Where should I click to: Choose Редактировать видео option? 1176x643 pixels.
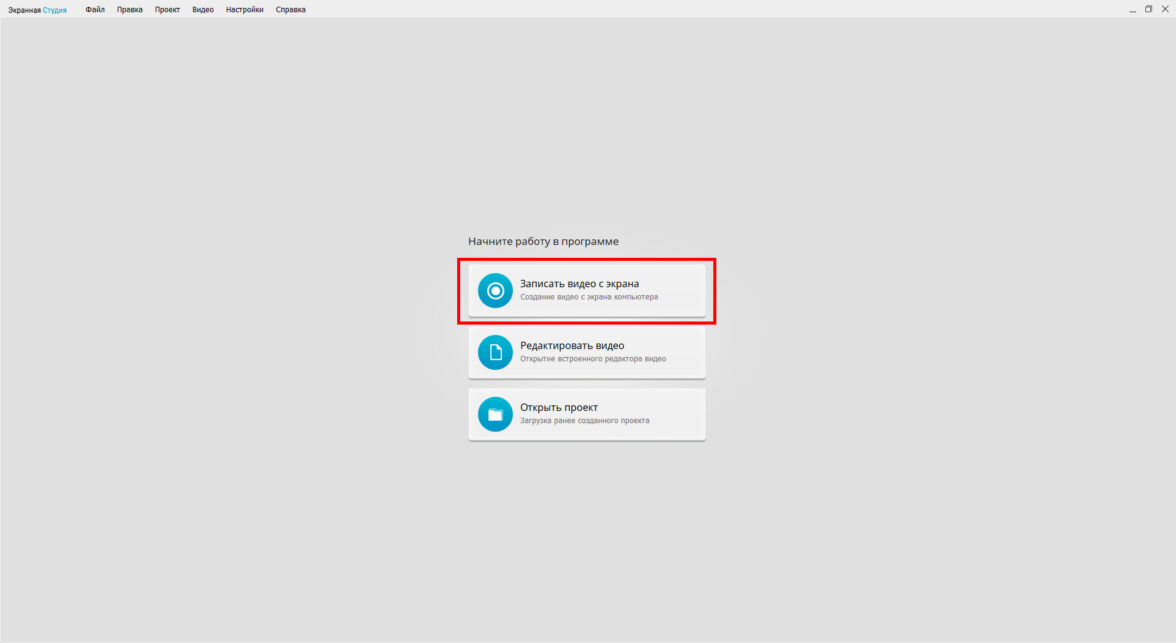[x=586, y=353]
